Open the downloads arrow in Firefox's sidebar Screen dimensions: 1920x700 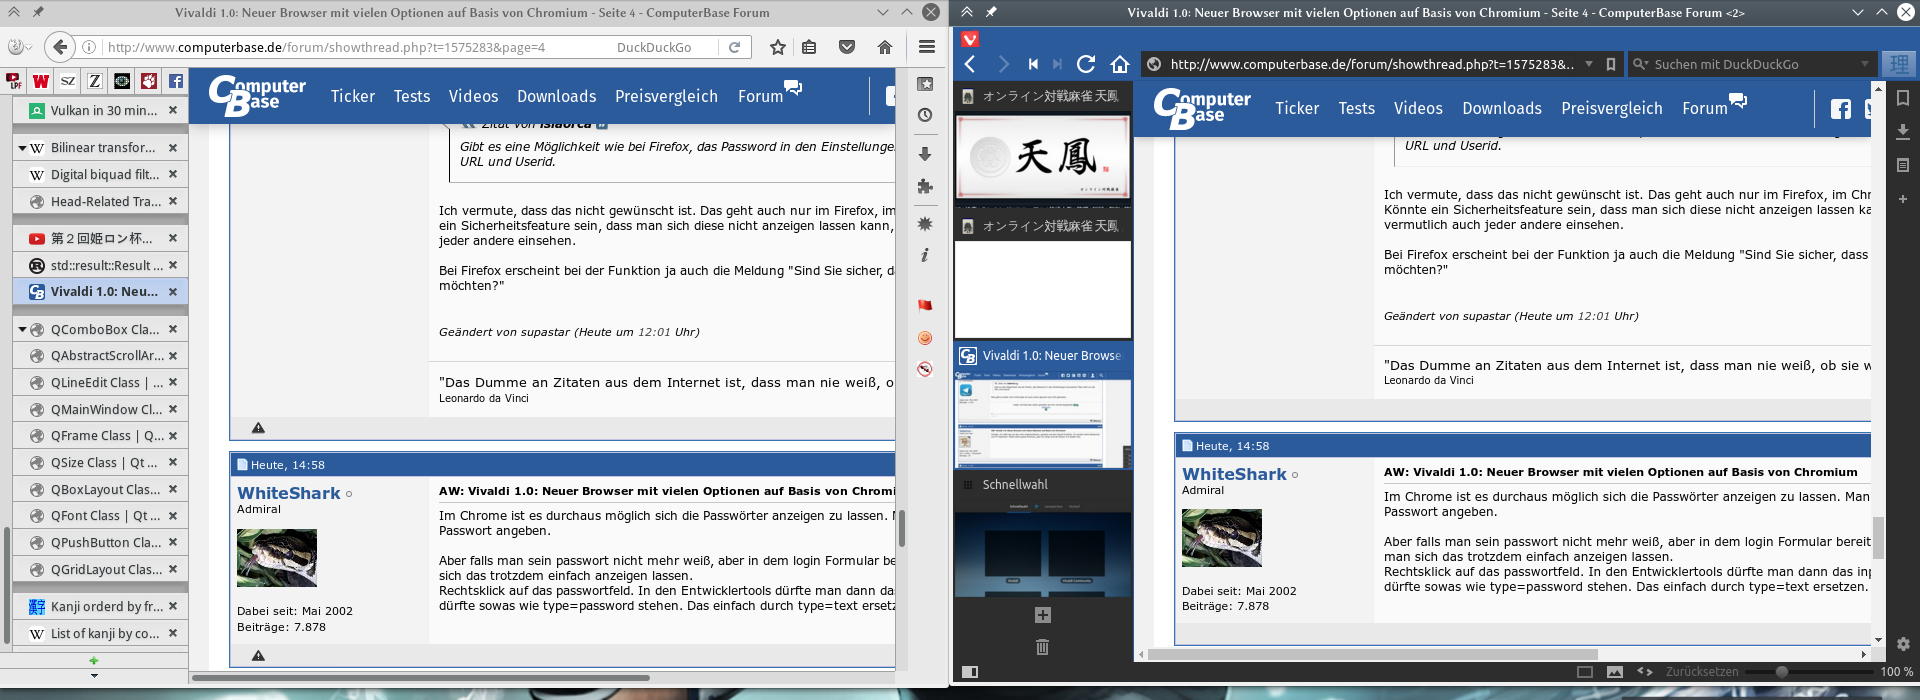pos(925,153)
